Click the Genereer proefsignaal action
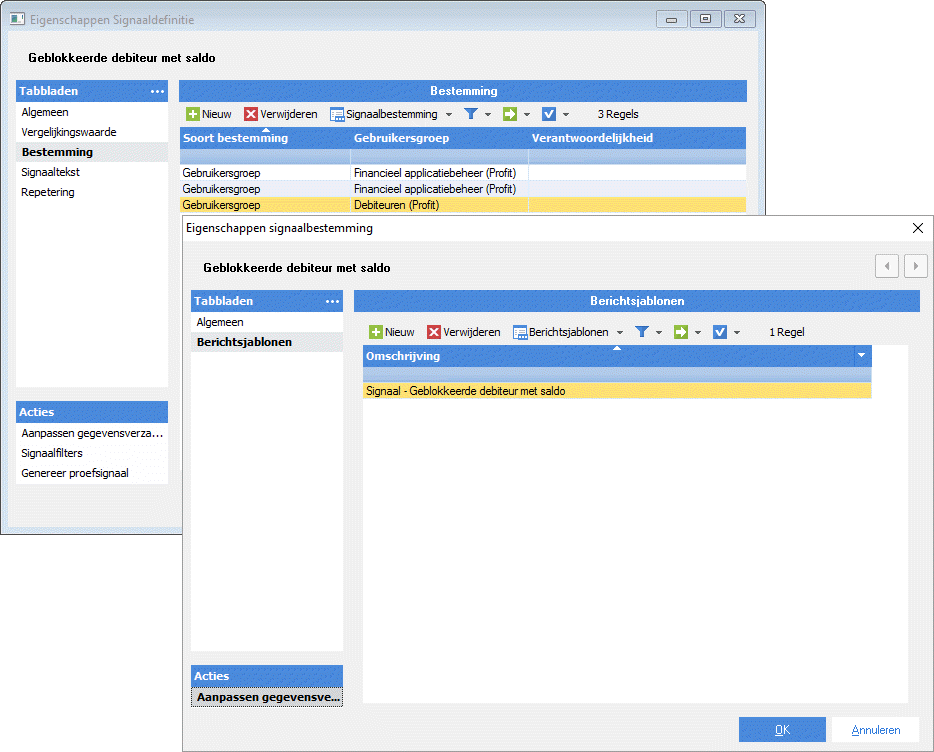934x752 pixels. tap(75, 473)
